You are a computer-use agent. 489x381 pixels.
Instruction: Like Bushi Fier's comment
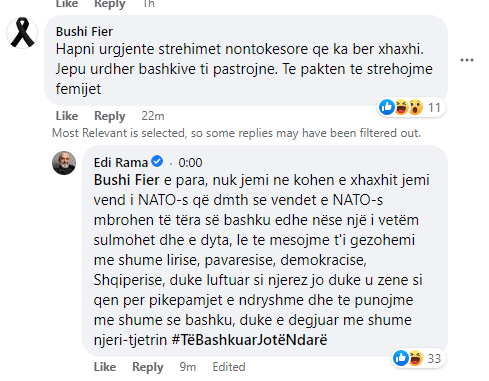point(67,116)
